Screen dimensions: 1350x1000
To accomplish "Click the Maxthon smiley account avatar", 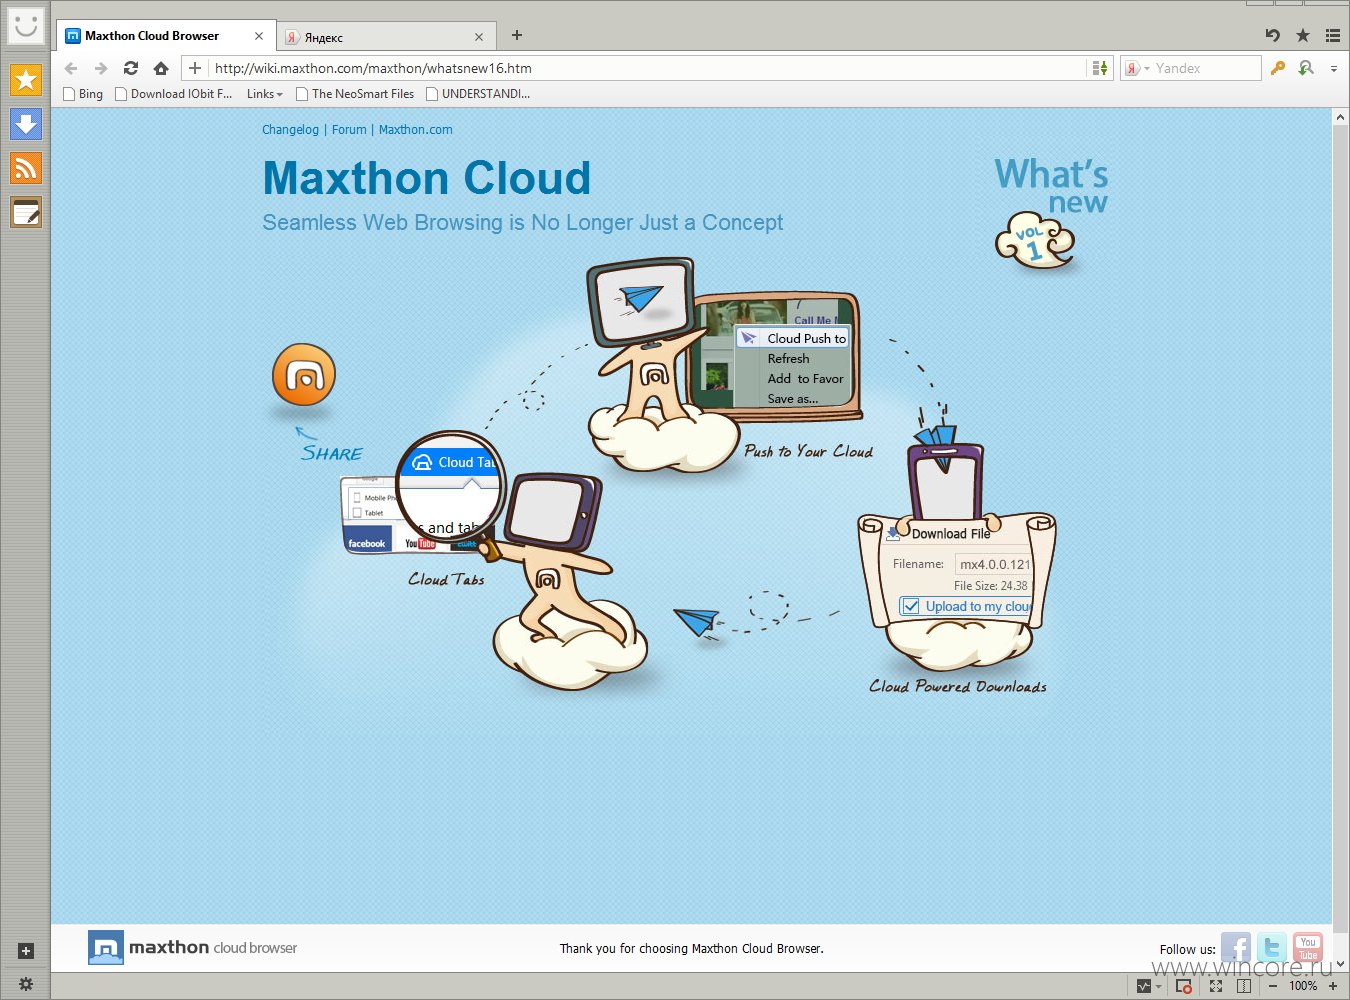I will coord(26,25).
